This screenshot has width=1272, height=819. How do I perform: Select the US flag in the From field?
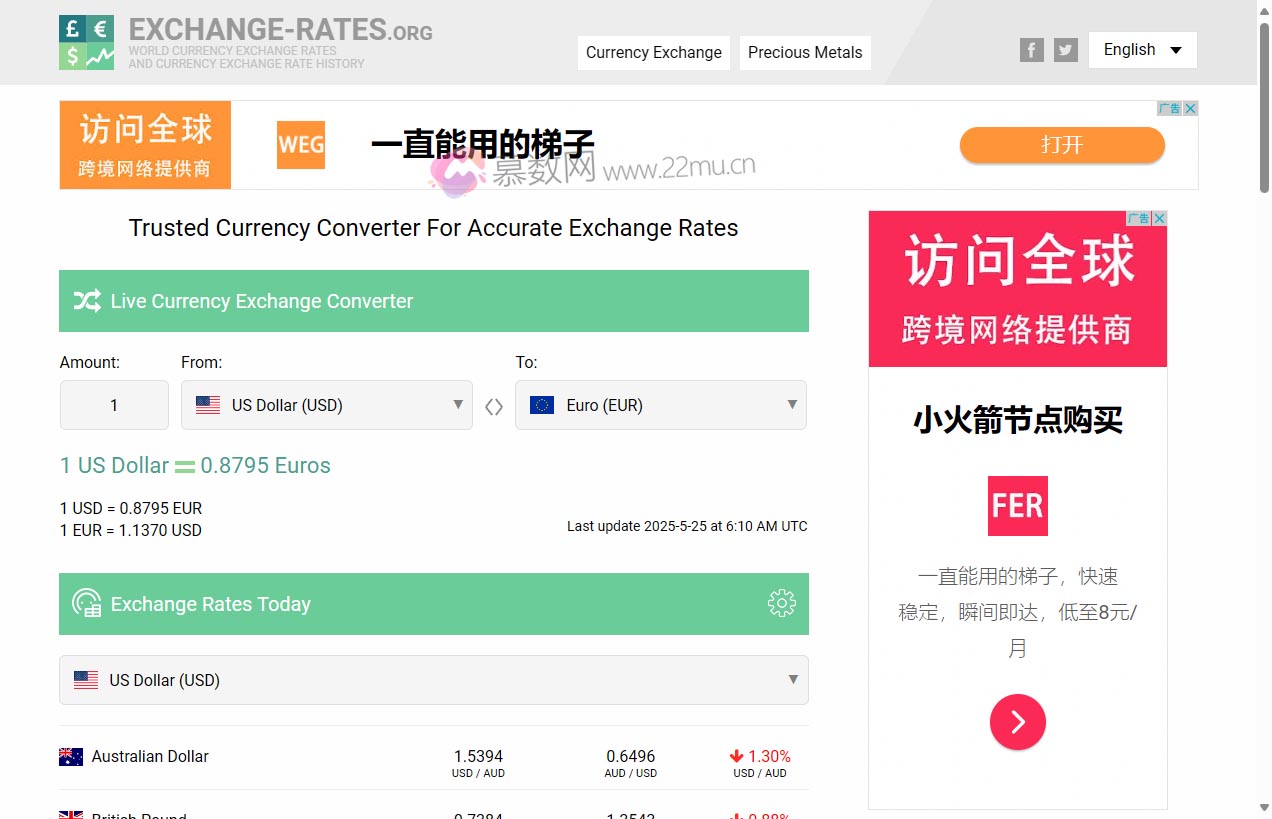pos(207,405)
